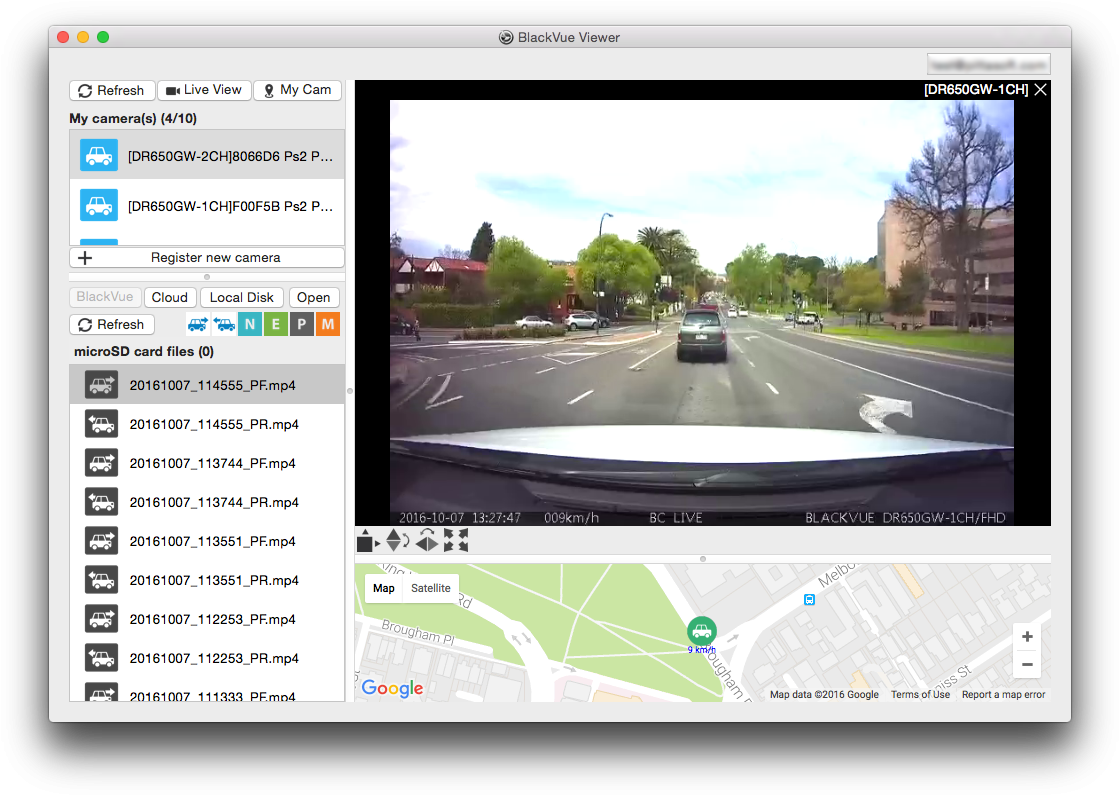Switch to the Local Disk source tab
Screen dimensions: 1119x795
(x=241, y=297)
